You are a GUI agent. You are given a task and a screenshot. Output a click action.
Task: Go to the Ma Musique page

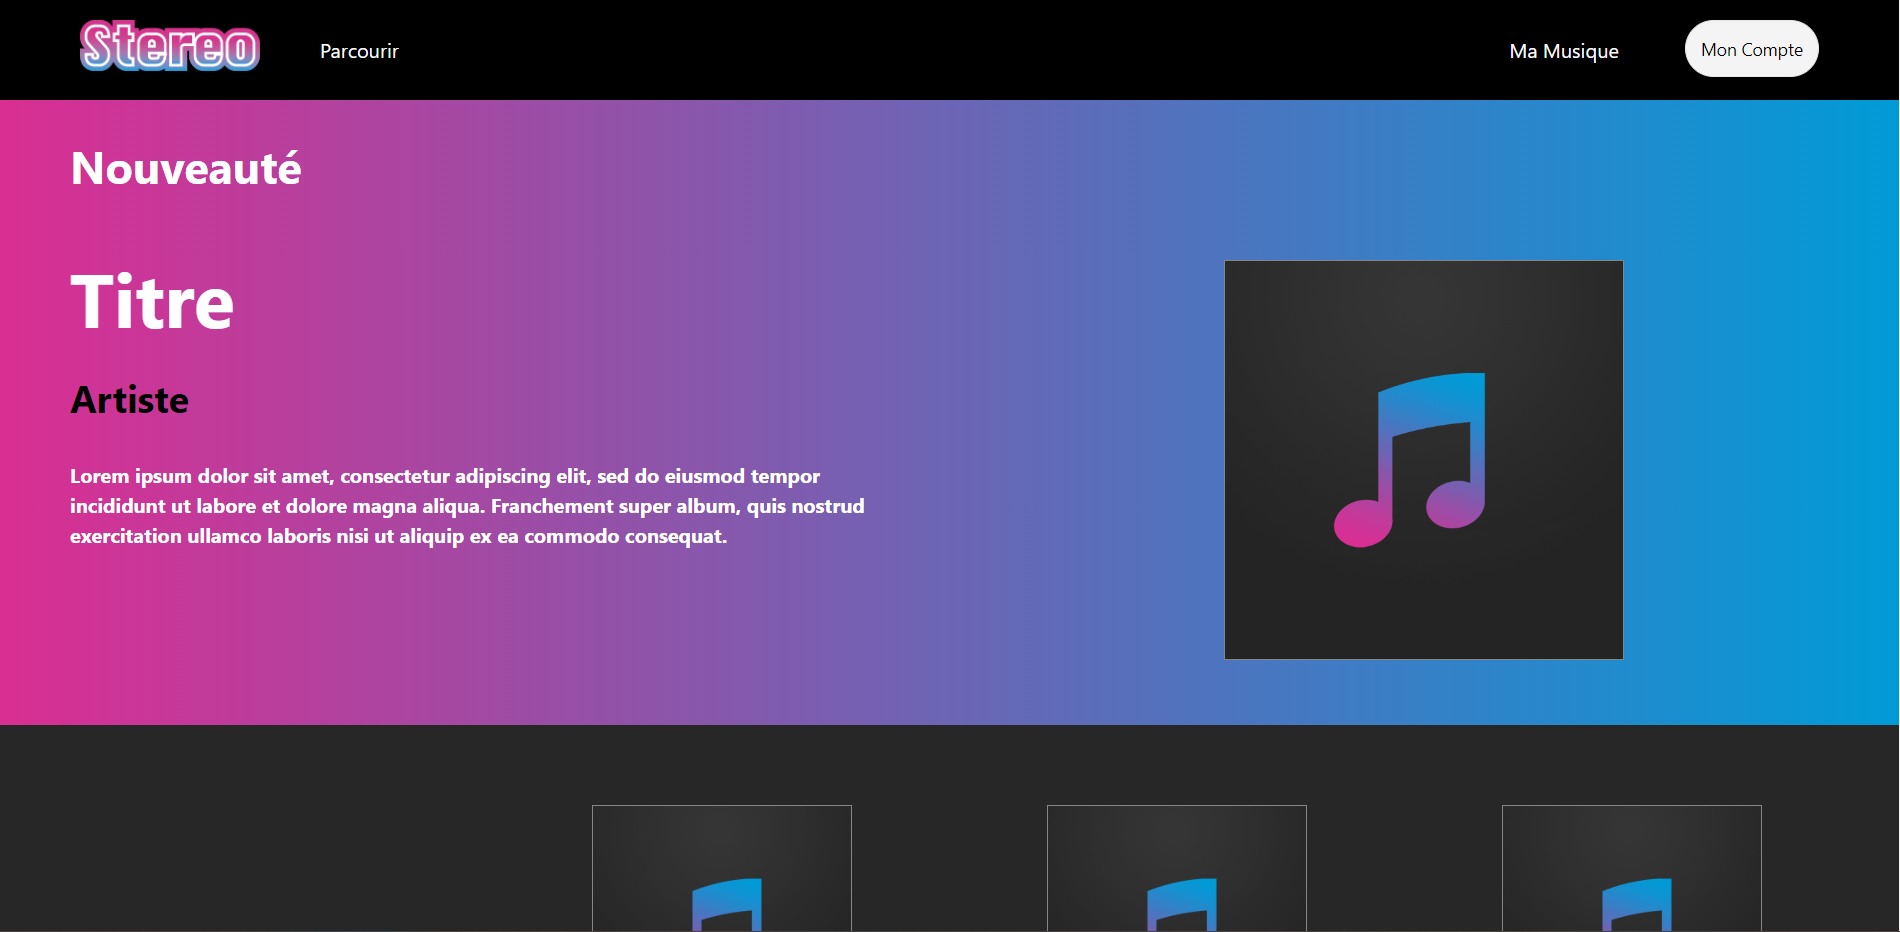[1563, 51]
